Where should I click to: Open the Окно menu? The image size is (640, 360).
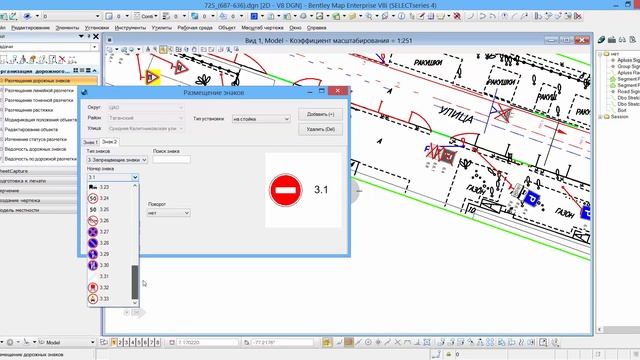point(295,28)
